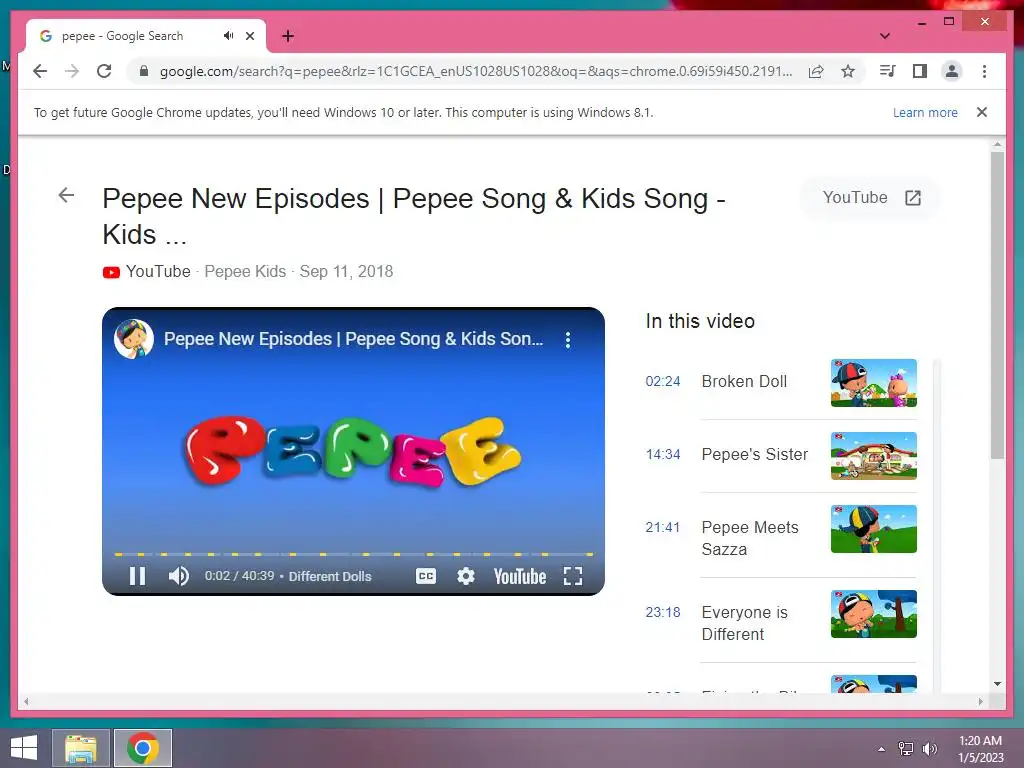Click the browser Forward button
The width and height of the screenshot is (1024, 768).
(72, 71)
